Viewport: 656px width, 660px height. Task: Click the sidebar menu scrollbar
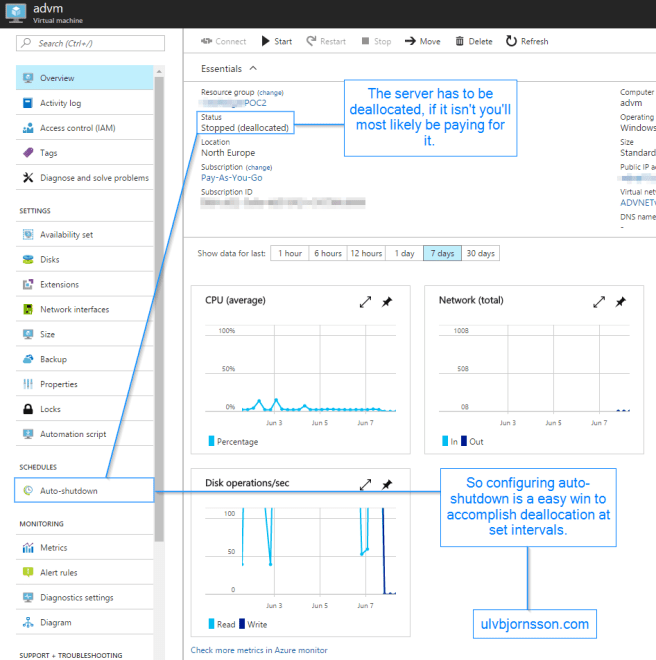pos(159,303)
